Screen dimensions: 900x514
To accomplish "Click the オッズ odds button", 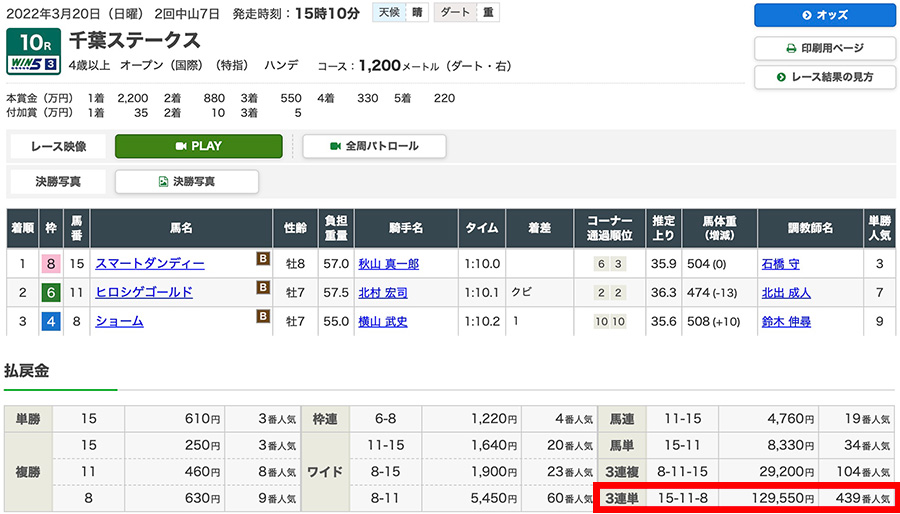I will pyautogui.click(x=824, y=15).
